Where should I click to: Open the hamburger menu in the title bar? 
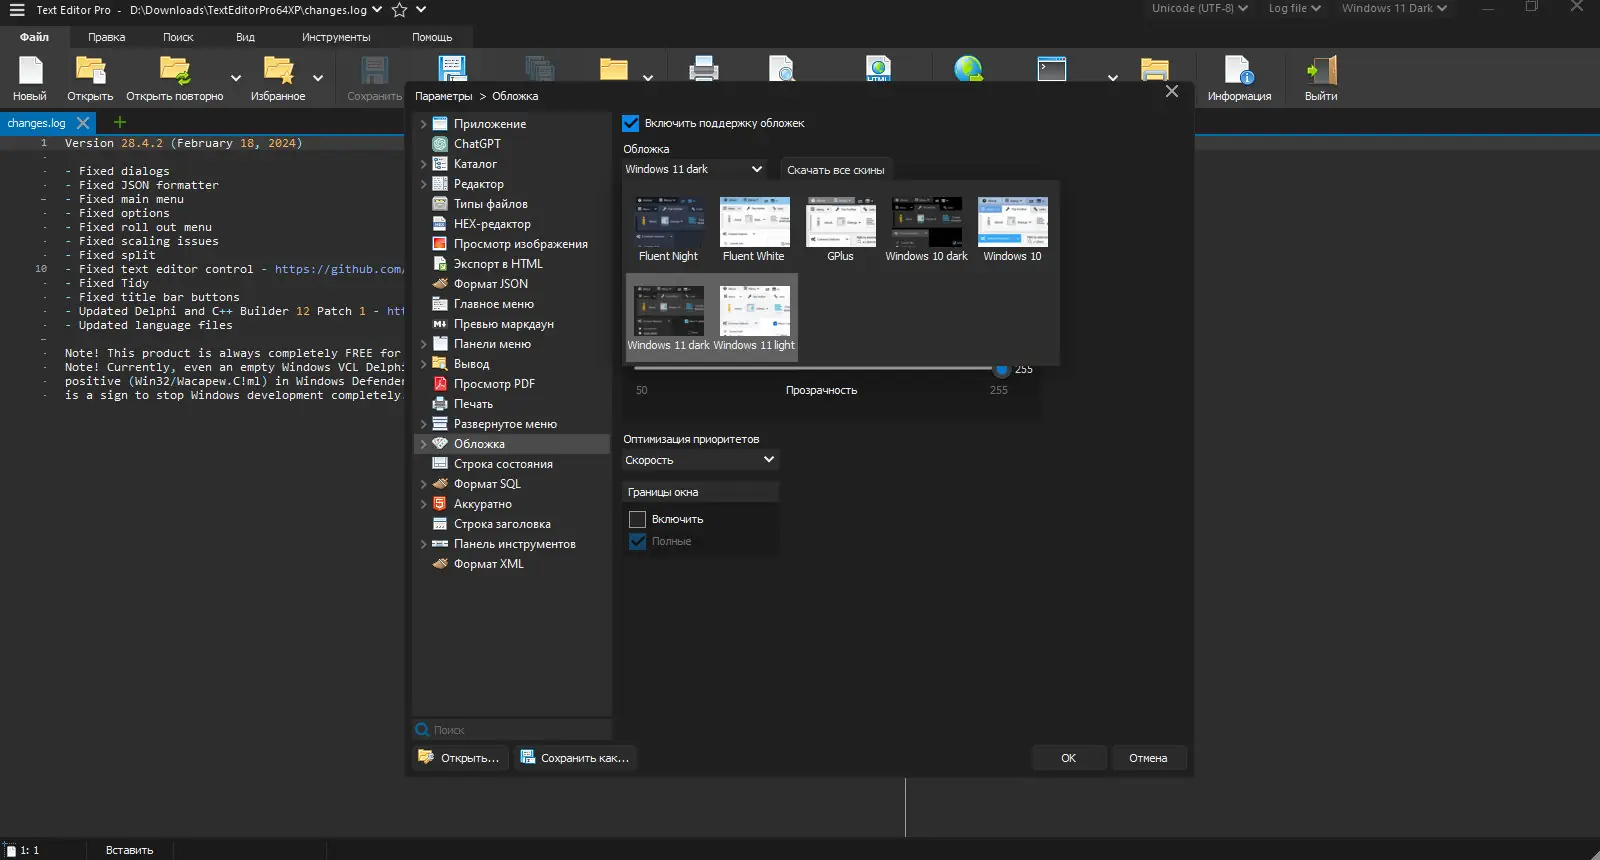click(17, 10)
